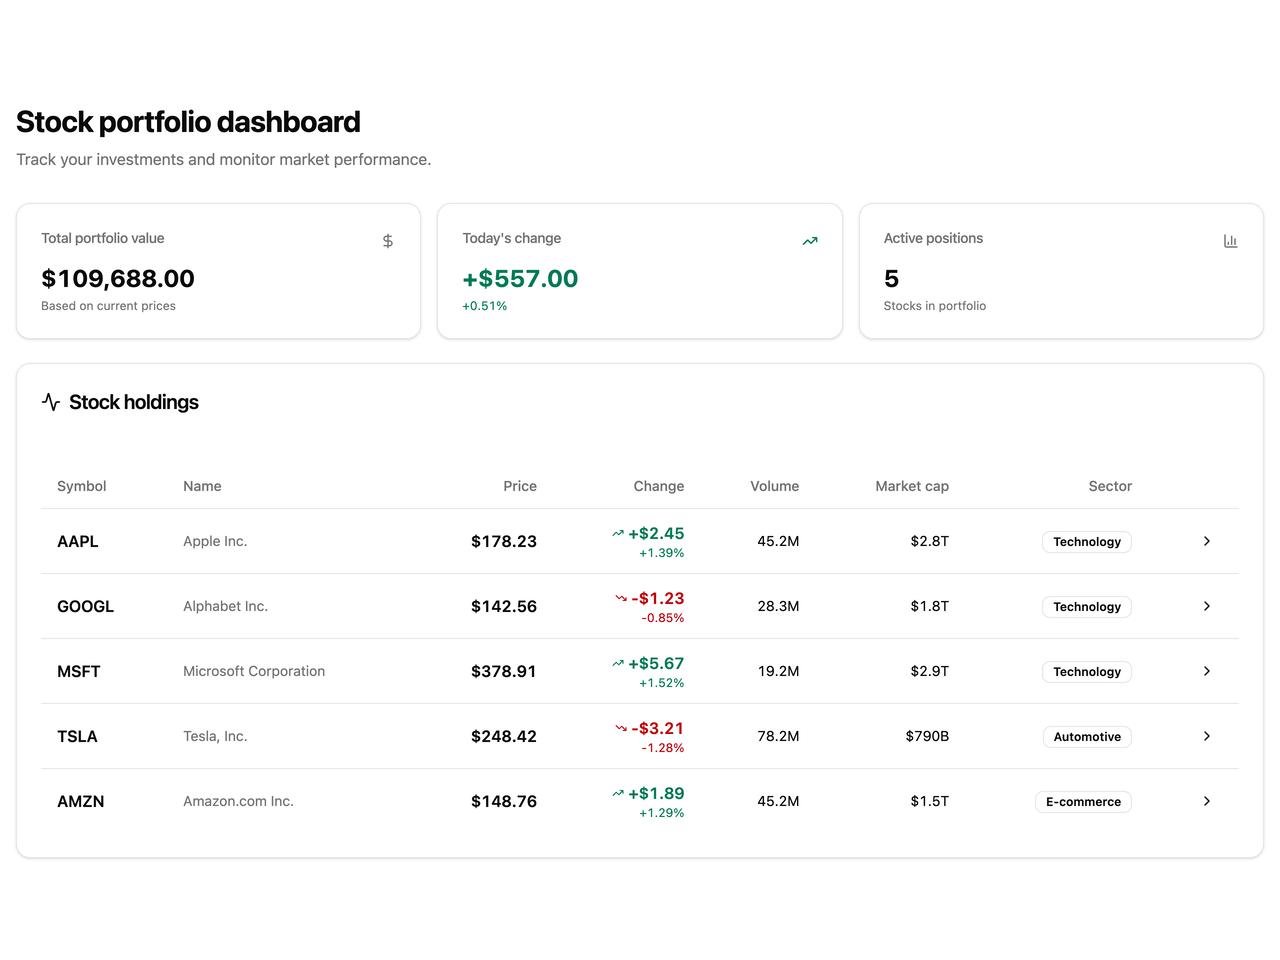
Task: Click the 28.3M volume value
Action: (778, 606)
